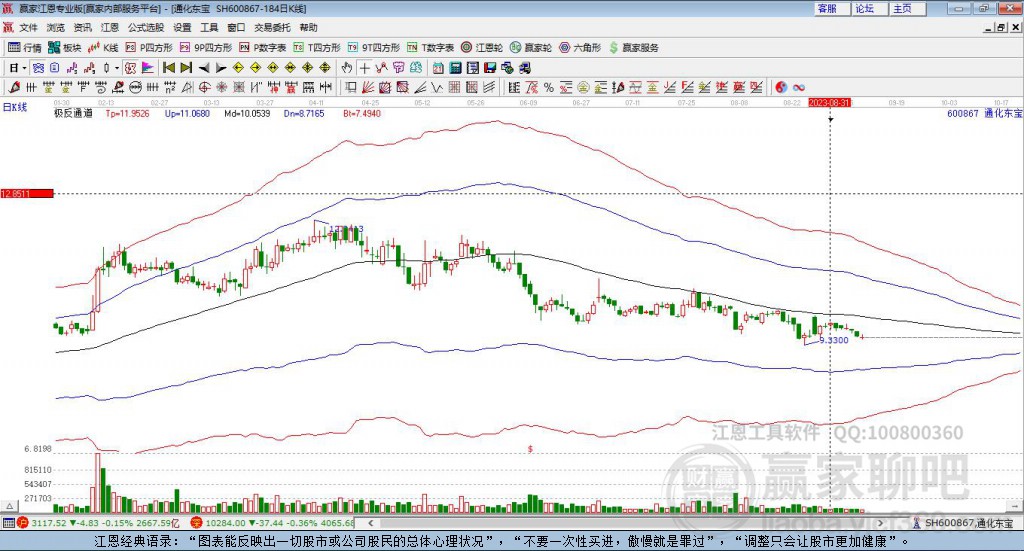Screen dimensions: 1024x551
Task: Jump to last bar icon
Action: [x=186, y=68]
